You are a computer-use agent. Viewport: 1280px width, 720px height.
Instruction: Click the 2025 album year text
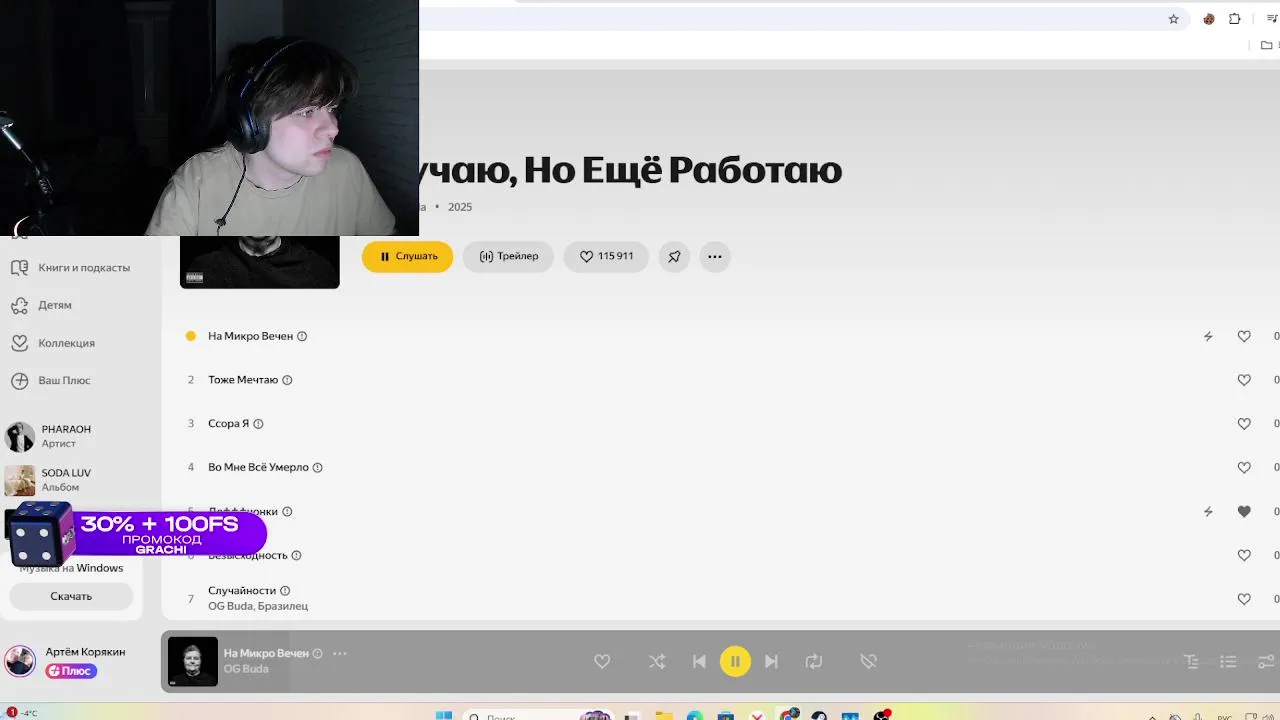pos(460,207)
